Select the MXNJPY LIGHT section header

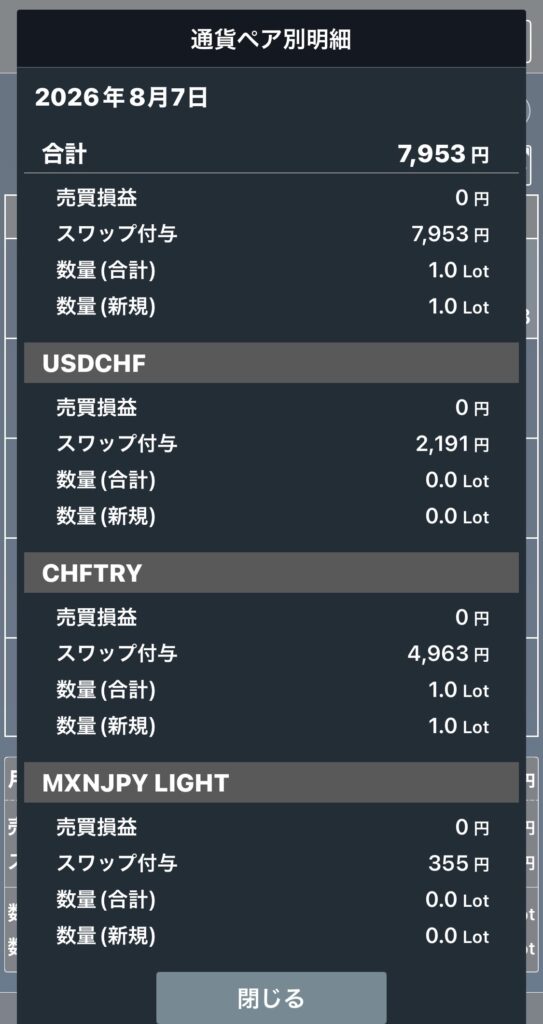(x=271, y=782)
